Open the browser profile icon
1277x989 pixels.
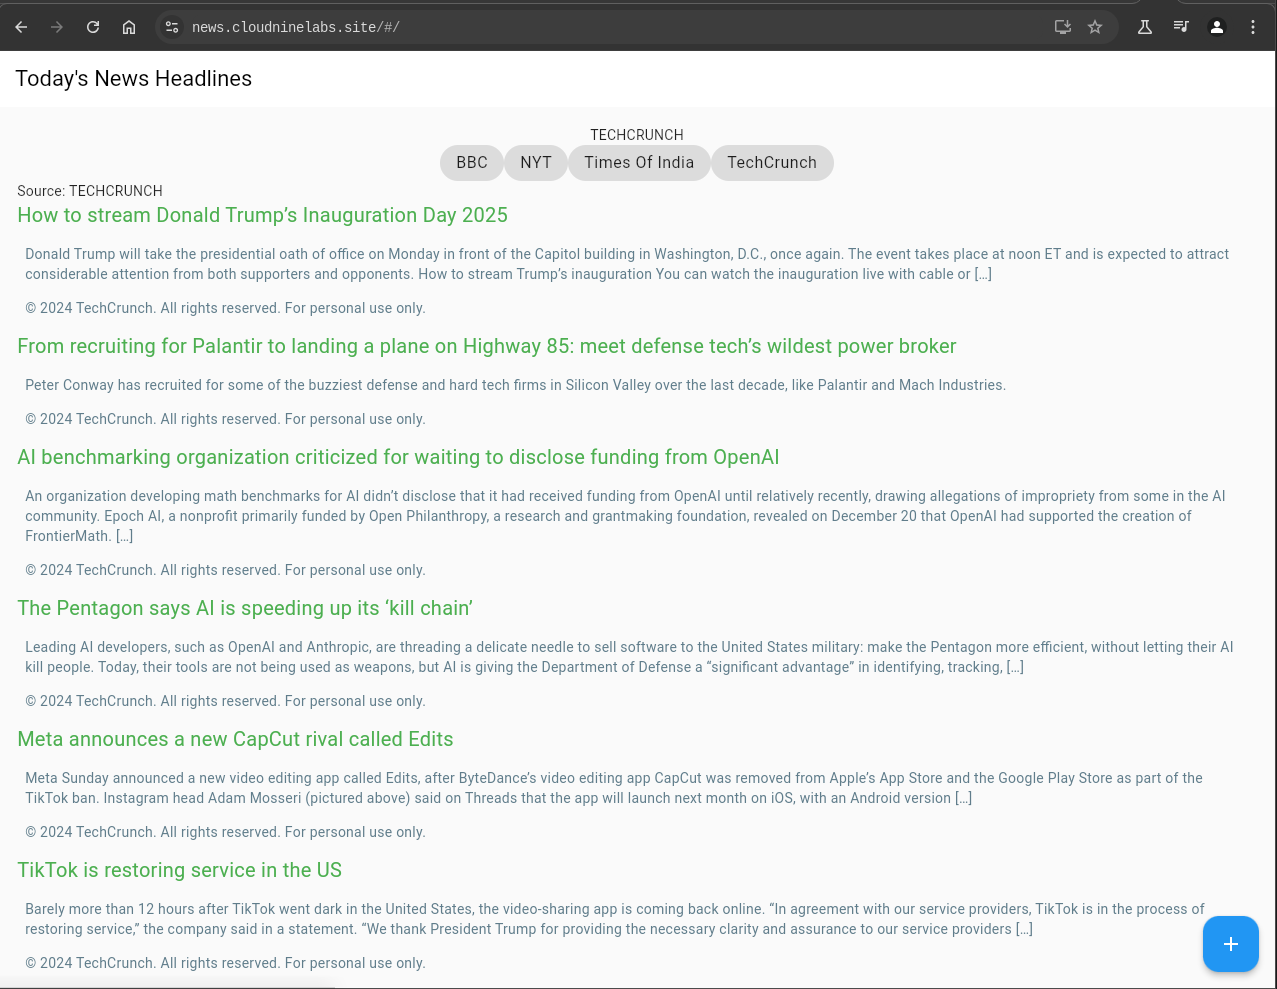pos(1217,27)
